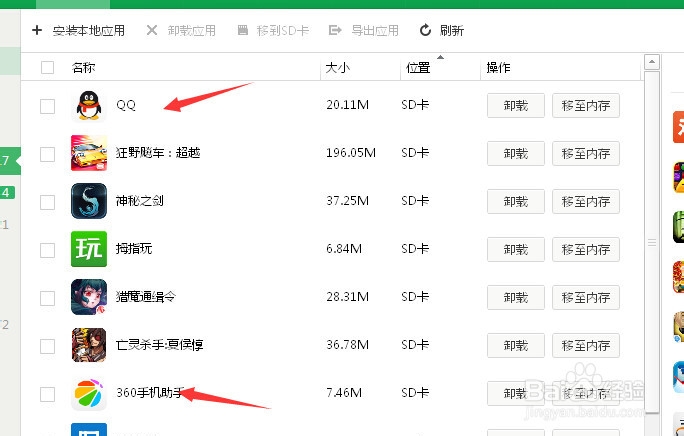Image resolution: width=684 pixels, height=436 pixels.
Task: Check the box for 狂野飙车:超越
Action: click(48, 154)
